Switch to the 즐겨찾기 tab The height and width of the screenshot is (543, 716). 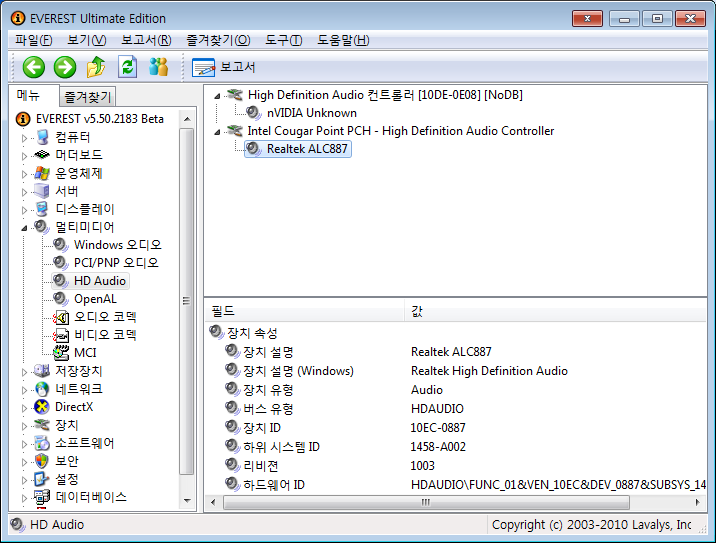(x=87, y=97)
